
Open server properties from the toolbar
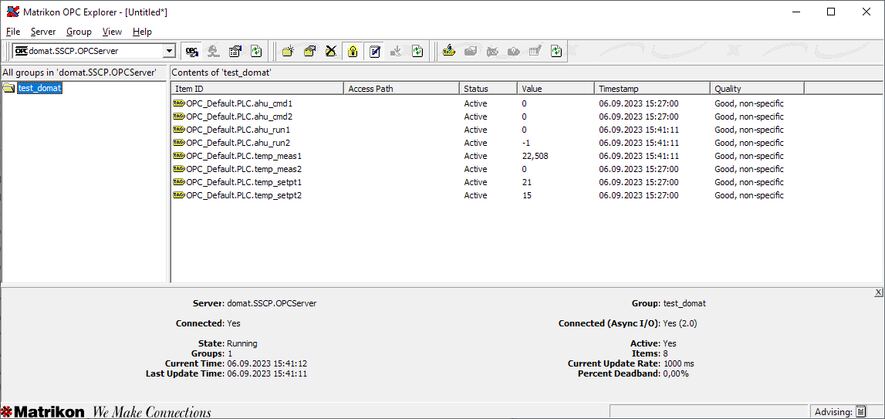(235, 51)
